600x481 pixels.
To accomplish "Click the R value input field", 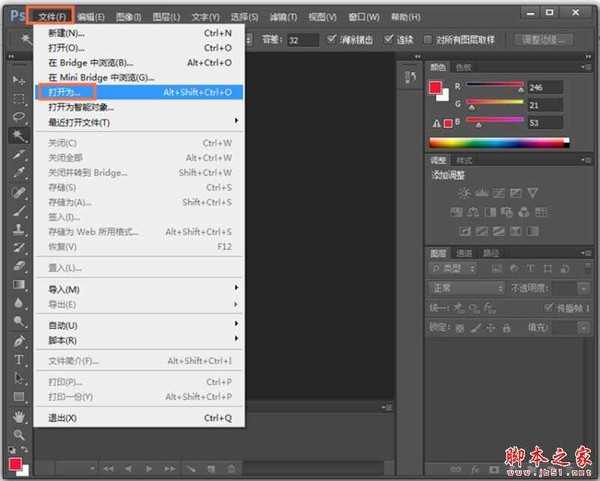I will click(546, 87).
